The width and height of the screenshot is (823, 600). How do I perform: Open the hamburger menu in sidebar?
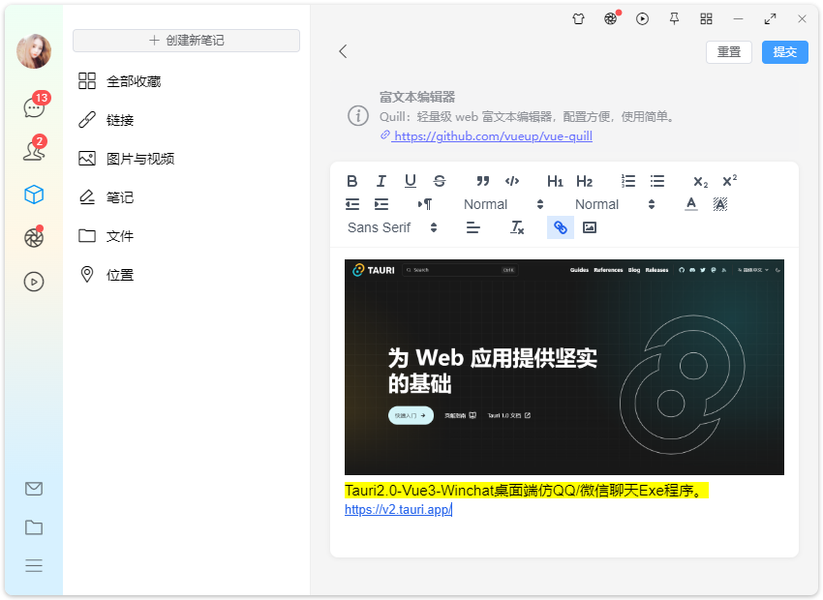tap(34, 565)
